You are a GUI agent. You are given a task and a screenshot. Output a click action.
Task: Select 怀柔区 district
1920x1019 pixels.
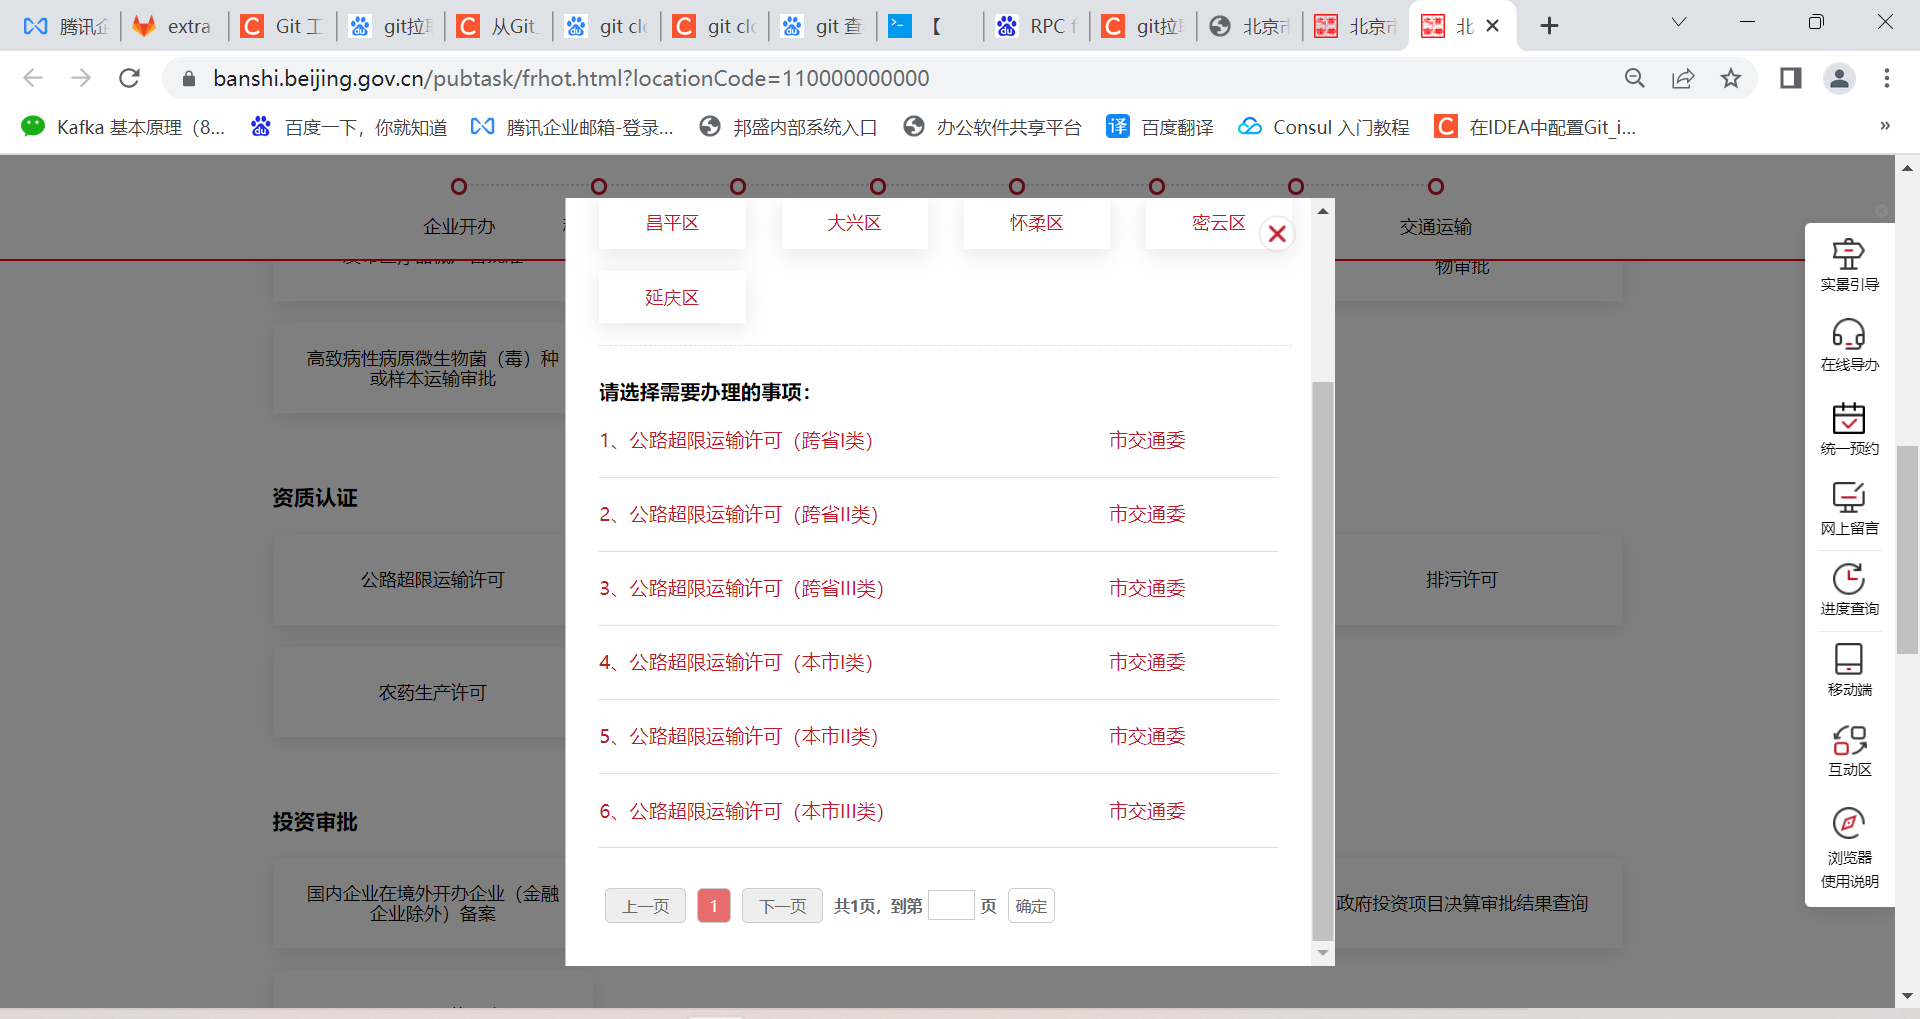point(1036,223)
